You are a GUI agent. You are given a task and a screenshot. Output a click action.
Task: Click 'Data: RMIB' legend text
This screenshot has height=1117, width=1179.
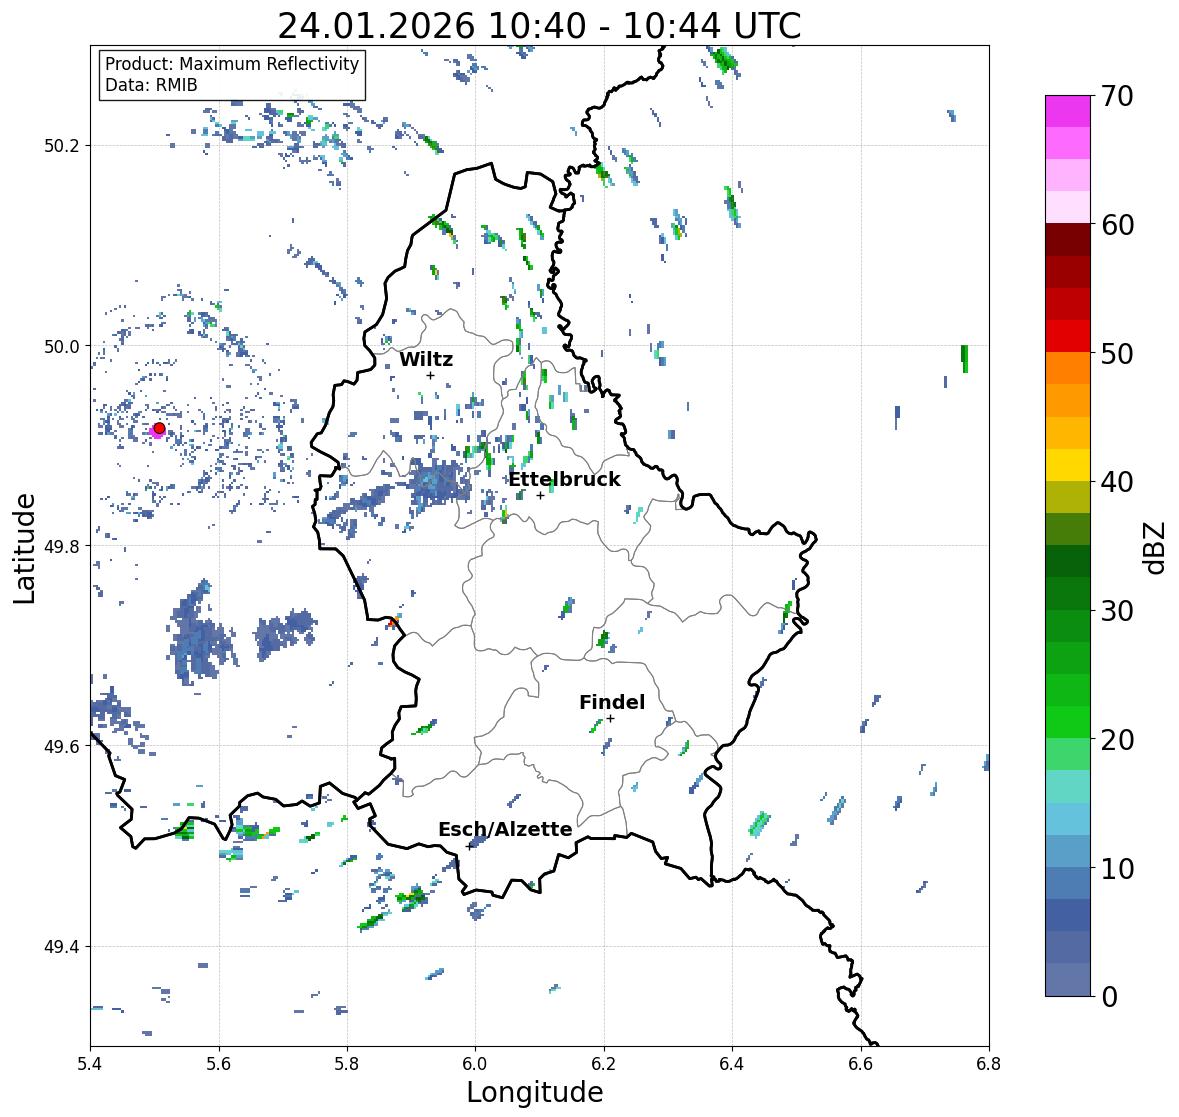tap(151, 85)
